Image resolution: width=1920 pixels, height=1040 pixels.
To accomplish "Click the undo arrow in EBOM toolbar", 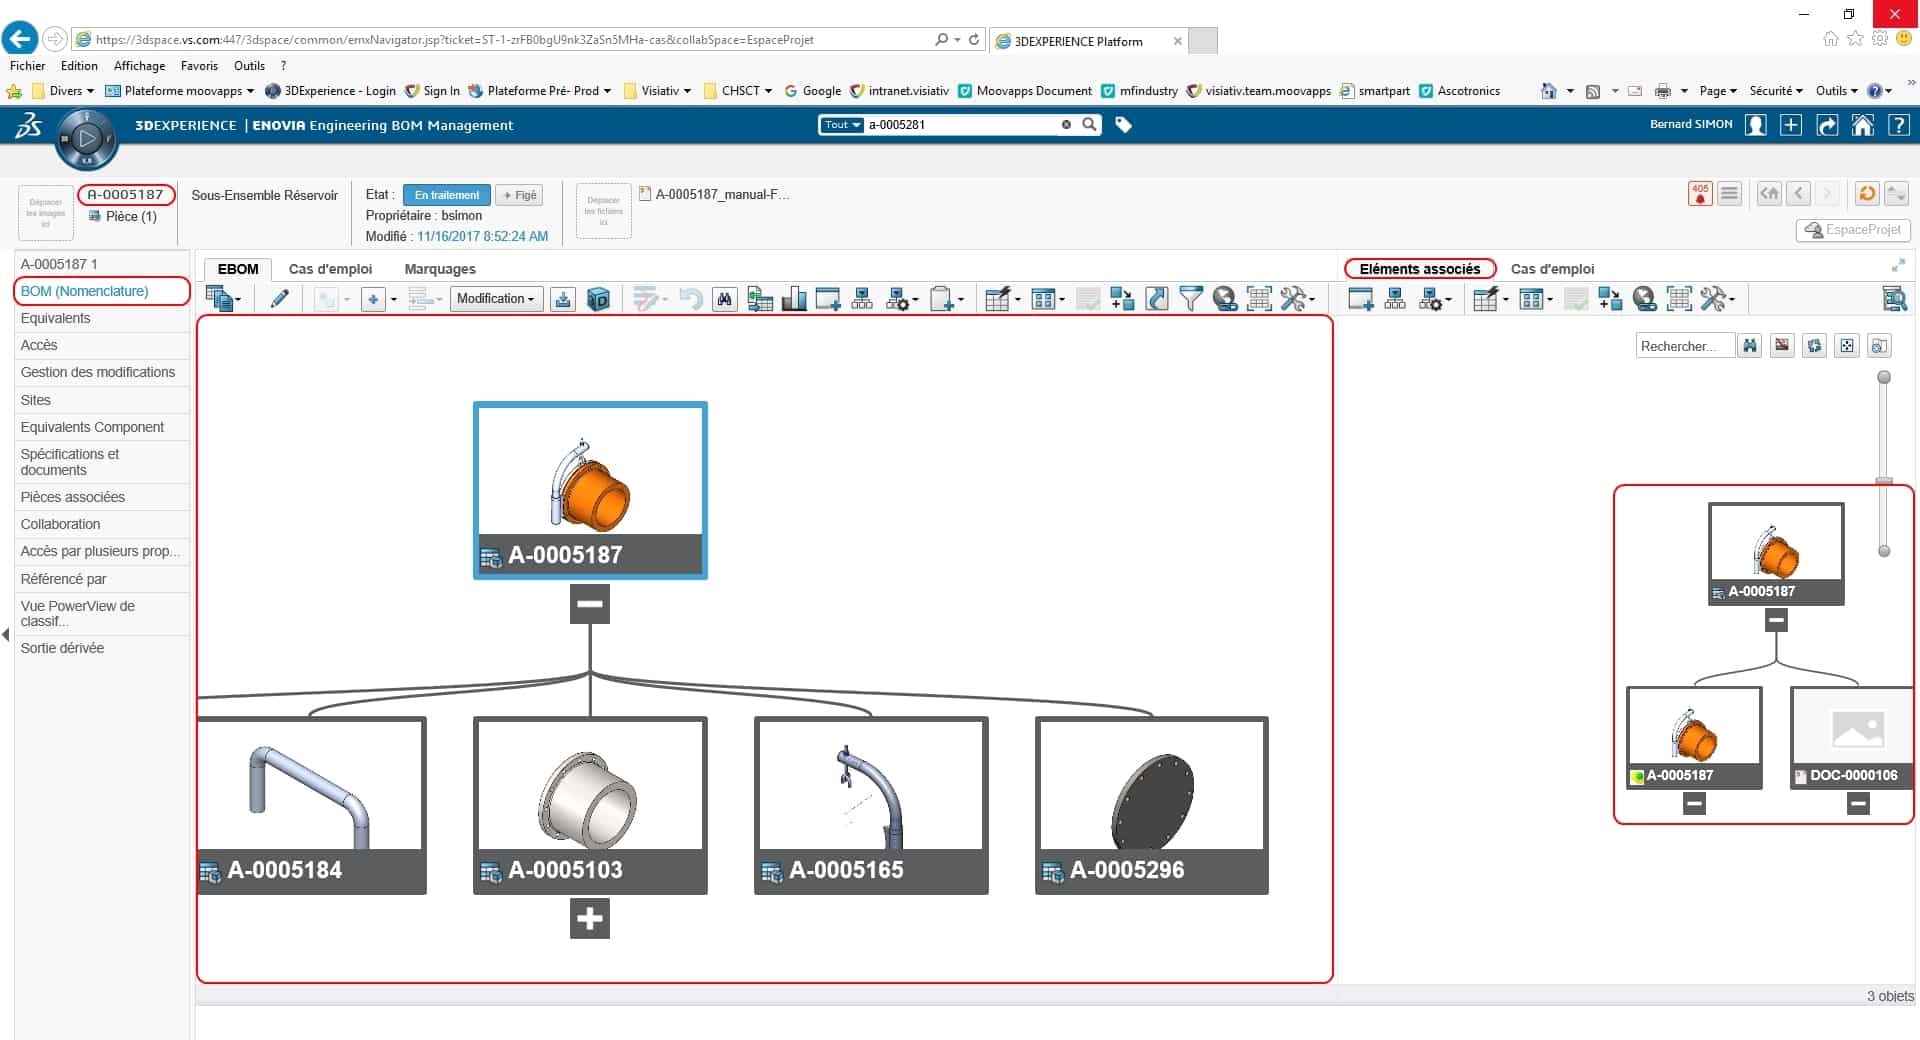I will coord(690,298).
